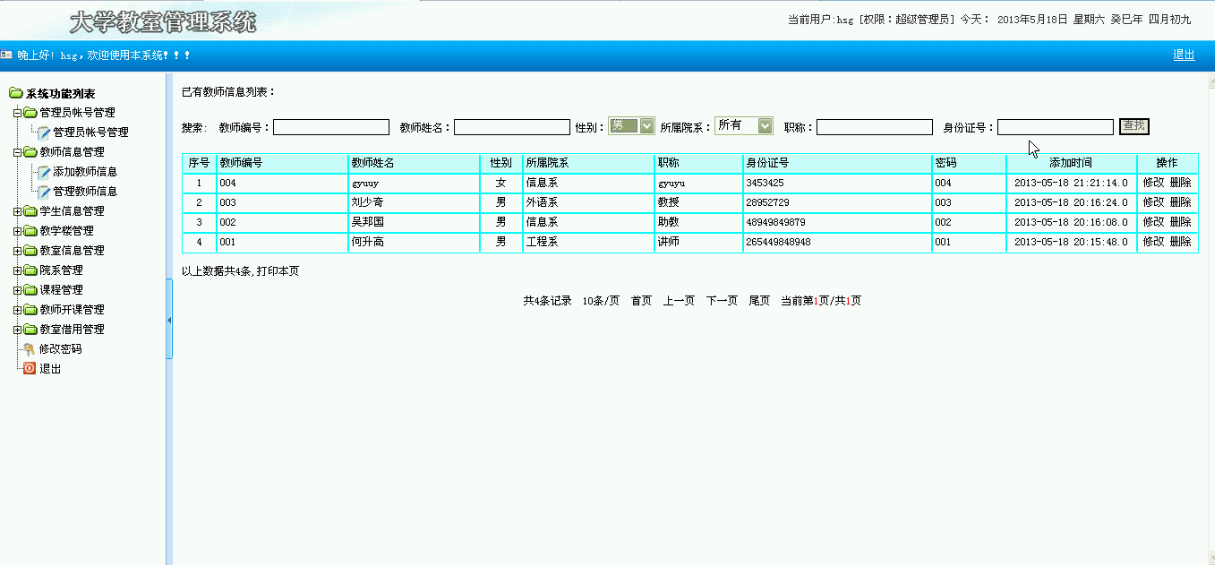Open the 管理员帐号管理 sub-item page icon
Image resolution: width=1215 pixels, height=565 pixels.
(44, 132)
